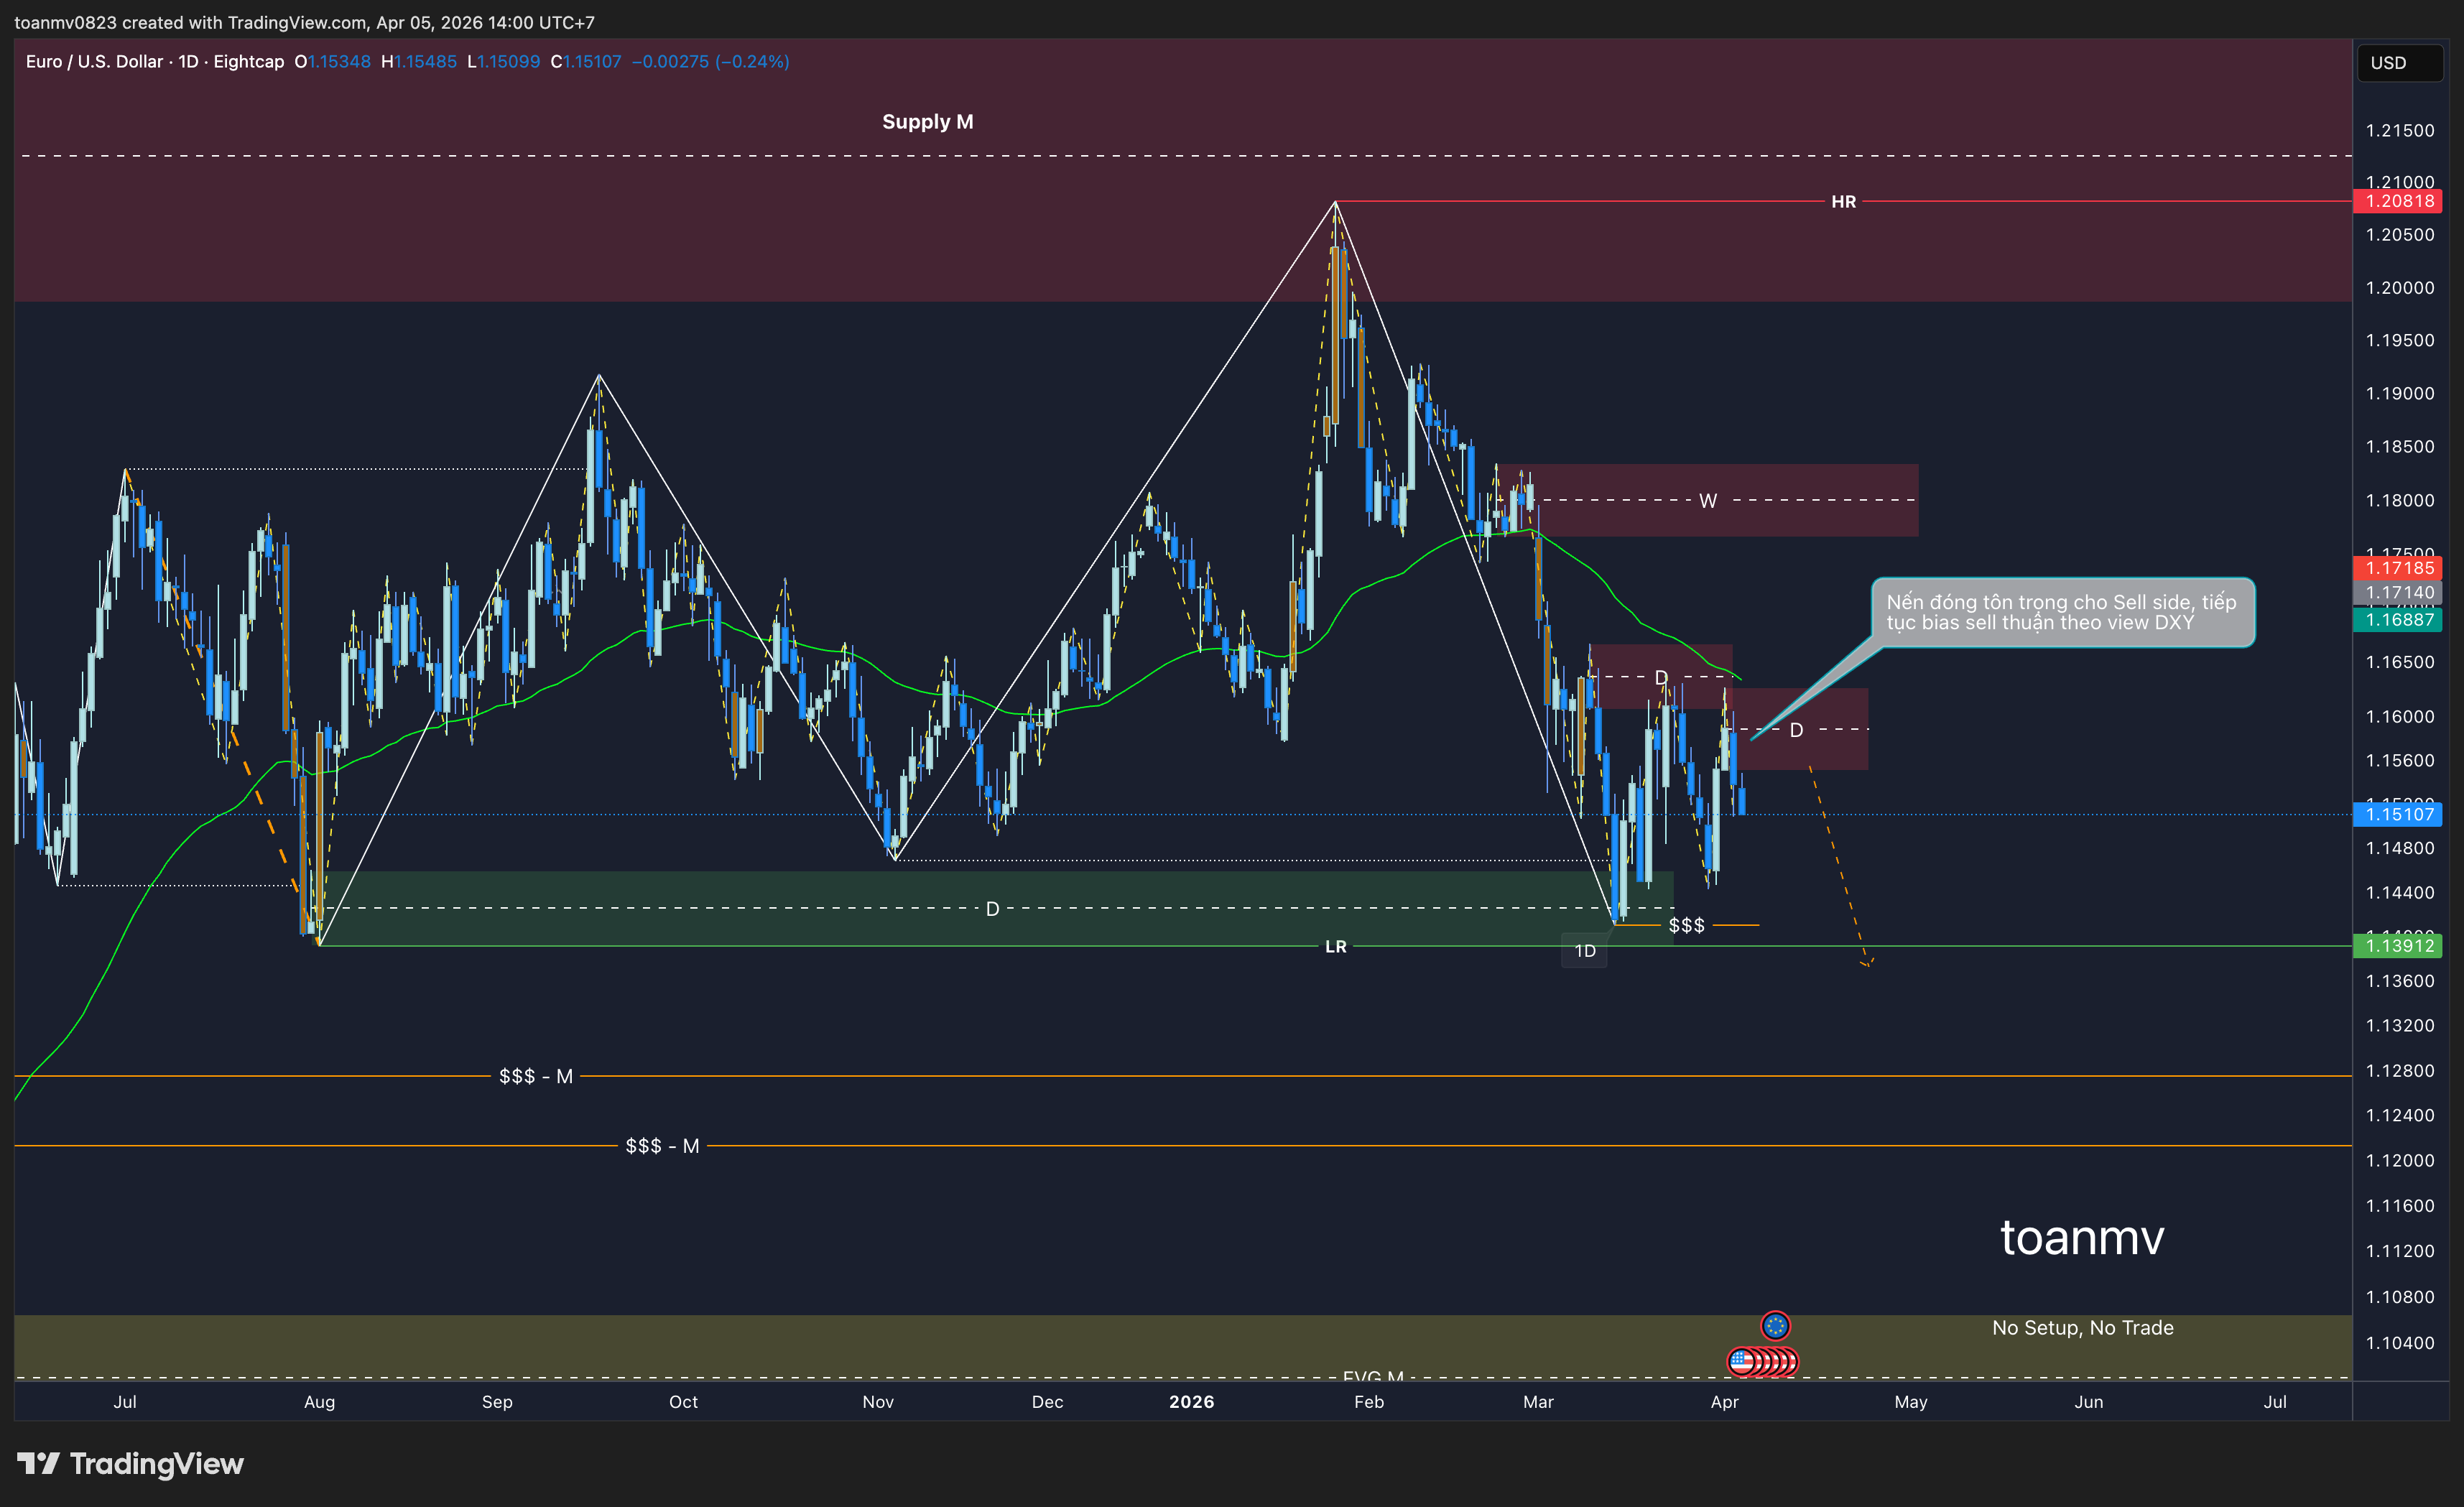Image resolution: width=2464 pixels, height=1507 pixels.
Task: Click the TradingView logo at bottom left
Action: [x=130, y=1463]
